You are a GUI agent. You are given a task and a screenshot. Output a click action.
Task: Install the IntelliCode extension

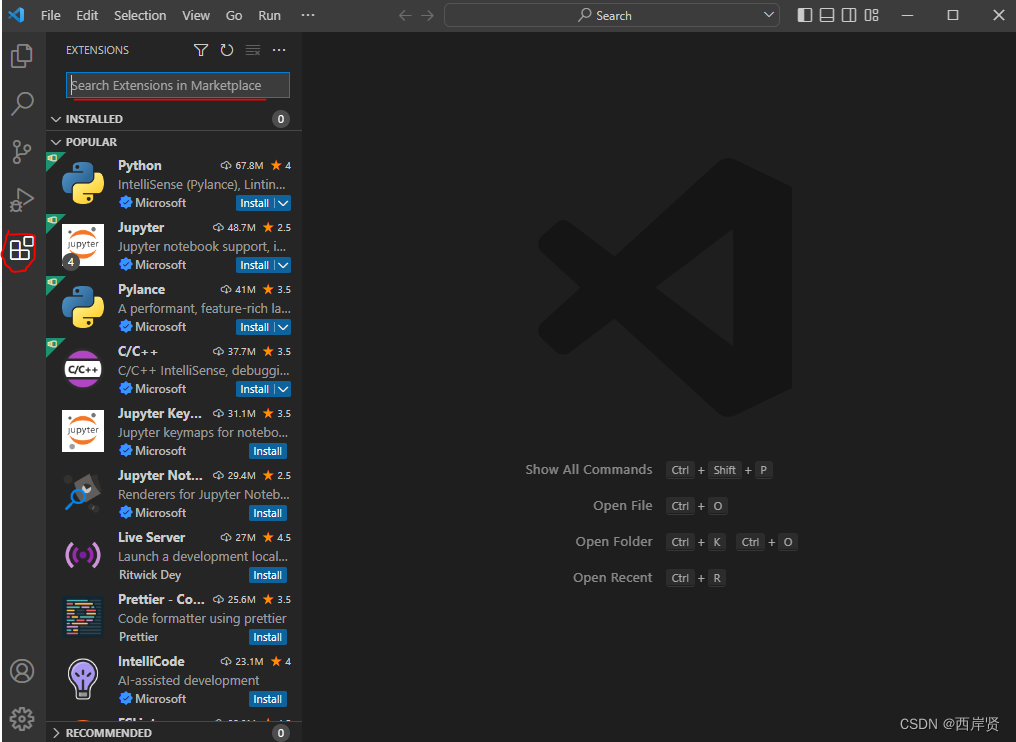tap(268, 699)
